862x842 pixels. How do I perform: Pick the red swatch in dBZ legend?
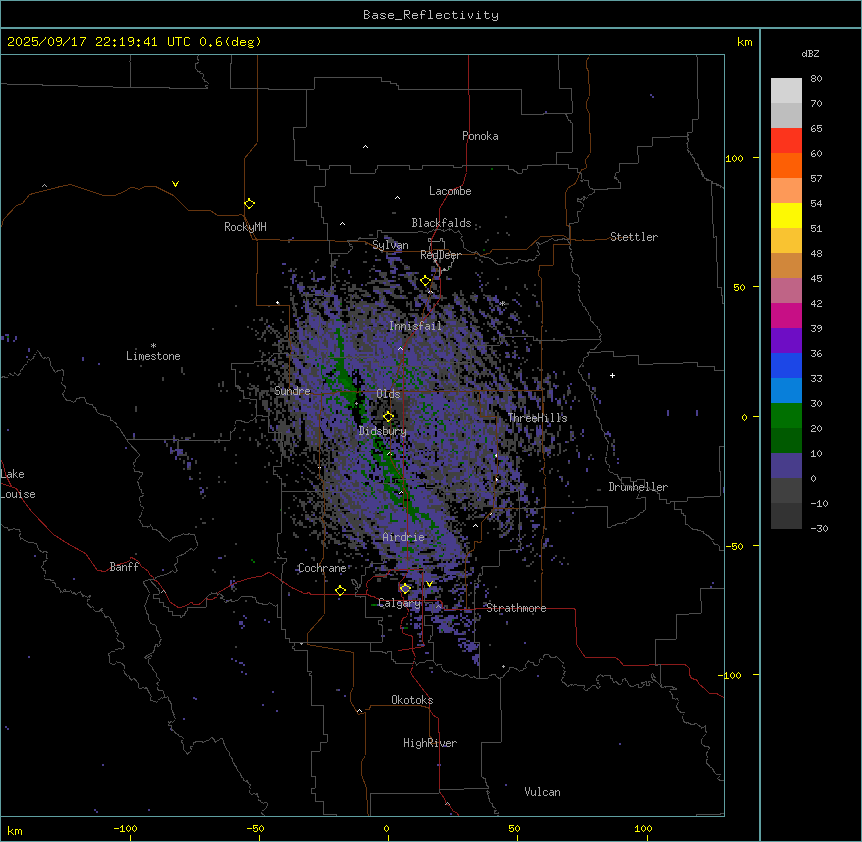(786, 140)
